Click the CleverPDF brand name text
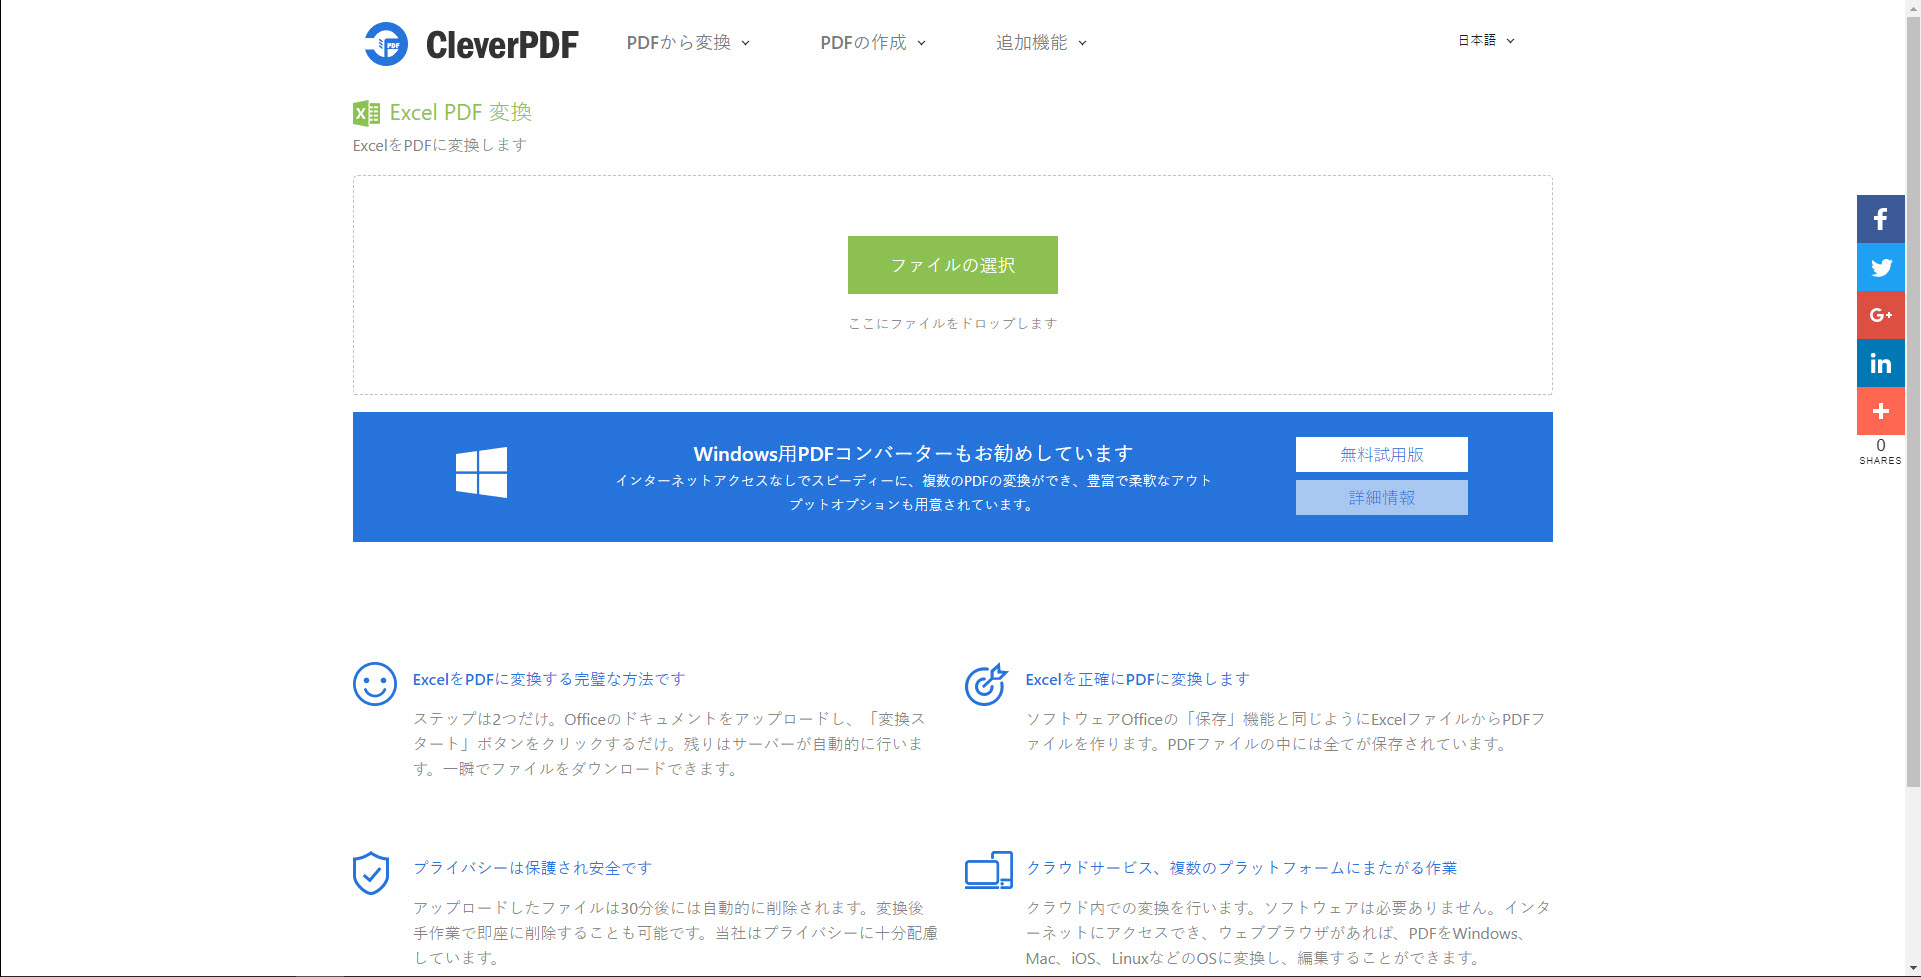 [502, 45]
